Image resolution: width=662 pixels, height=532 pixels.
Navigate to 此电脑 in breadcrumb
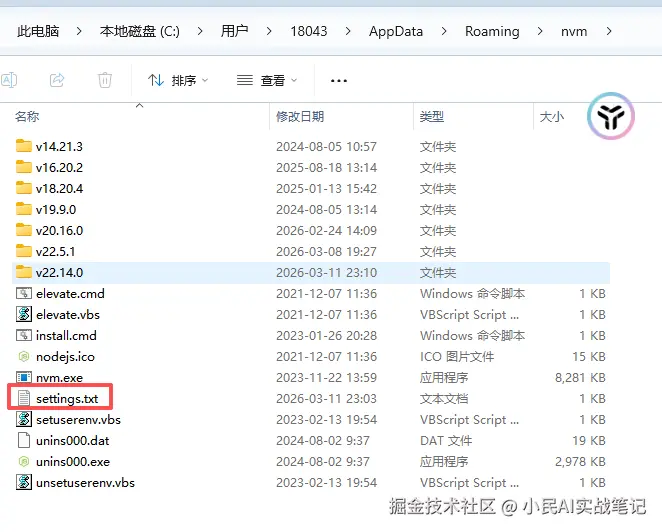38,31
